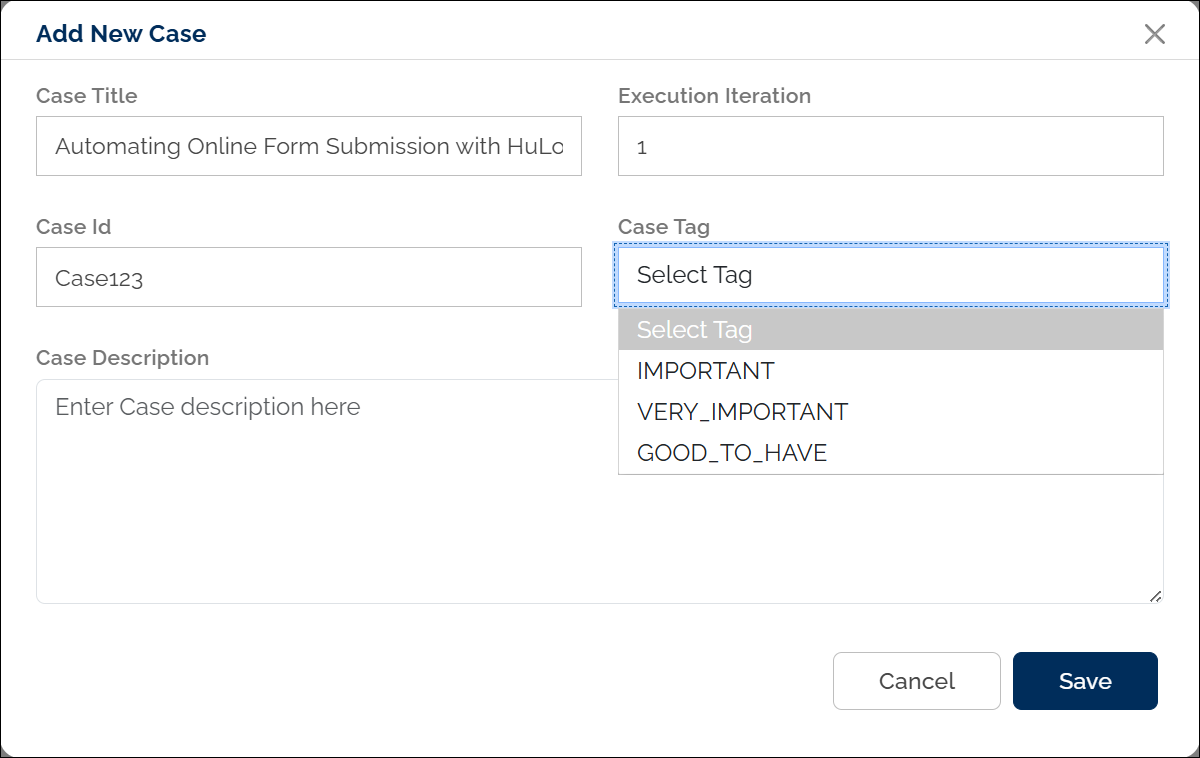Click the Case Id input showing Case123
The image size is (1200, 758).
click(308, 276)
